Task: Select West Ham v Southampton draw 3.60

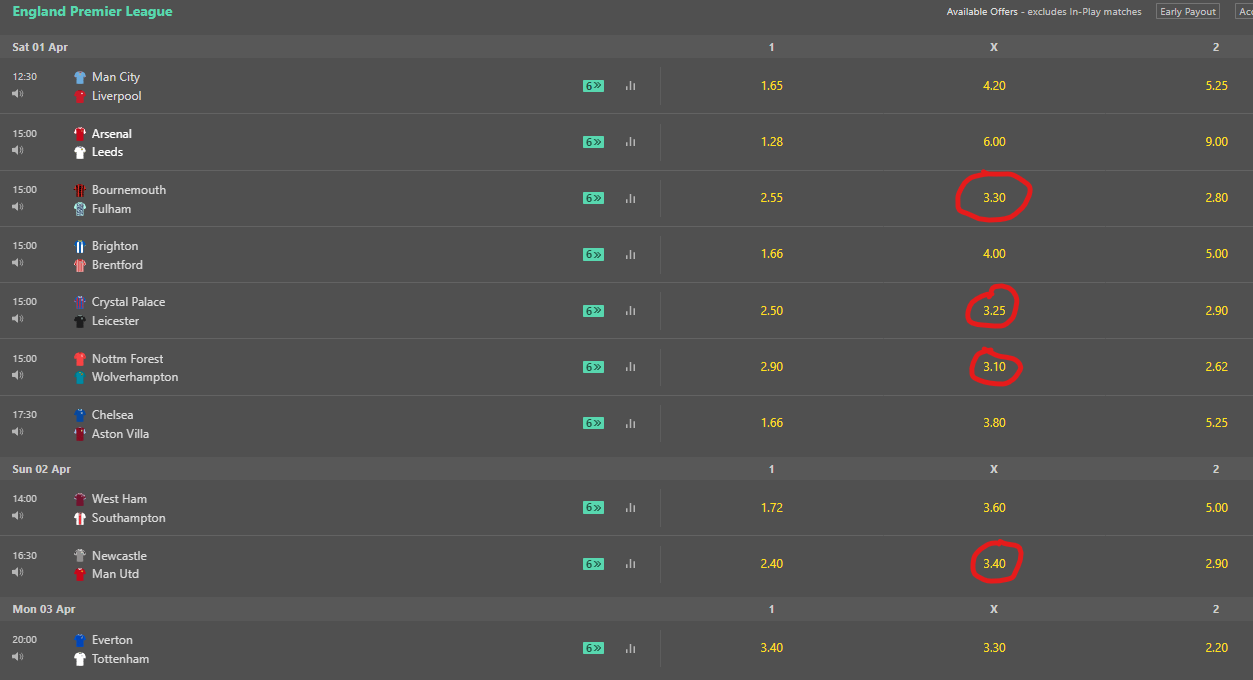Action: point(994,508)
